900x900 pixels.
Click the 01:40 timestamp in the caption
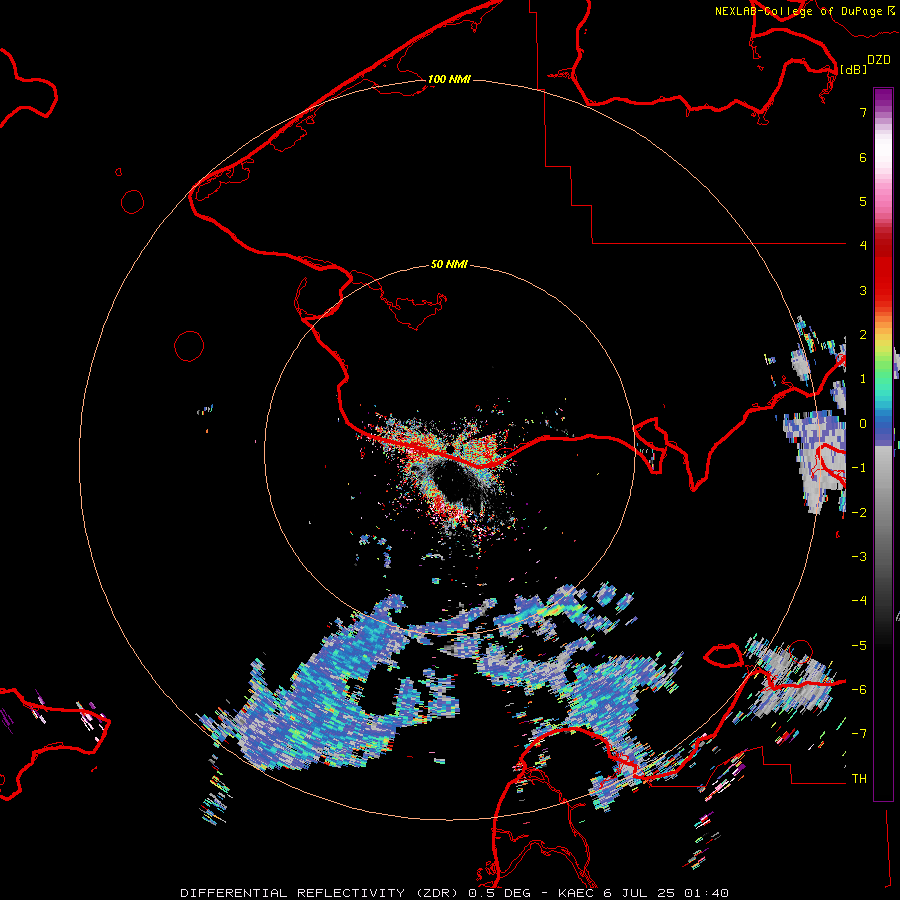[x=705, y=893]
